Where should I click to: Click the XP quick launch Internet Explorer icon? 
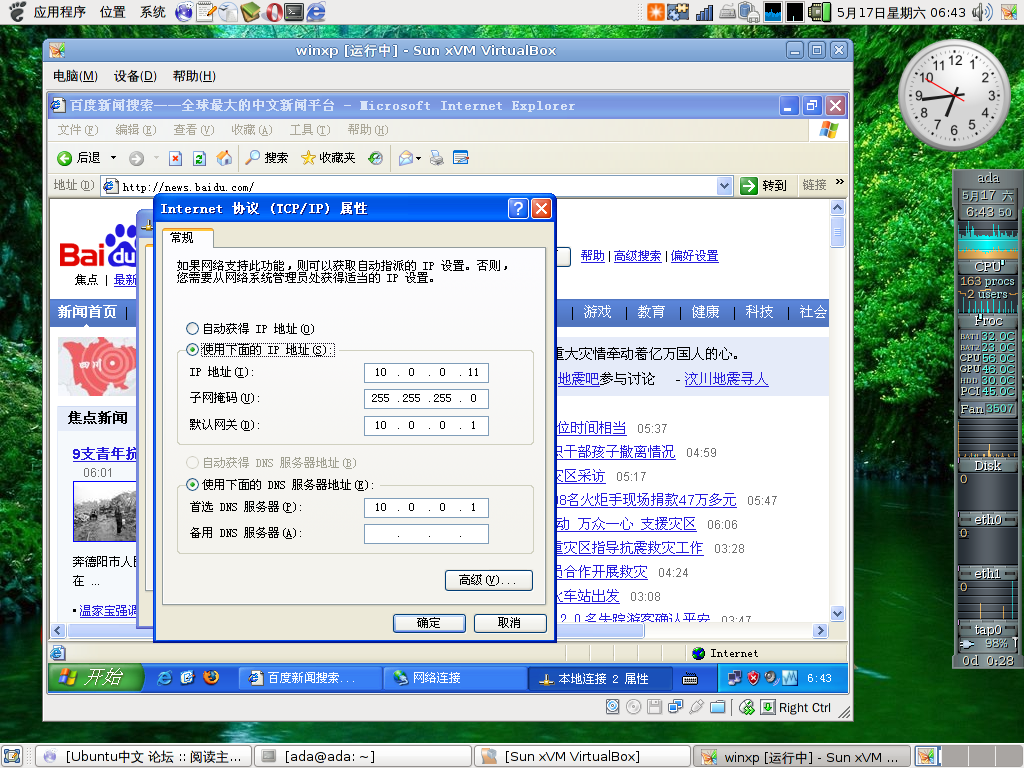tap(164, 678)
